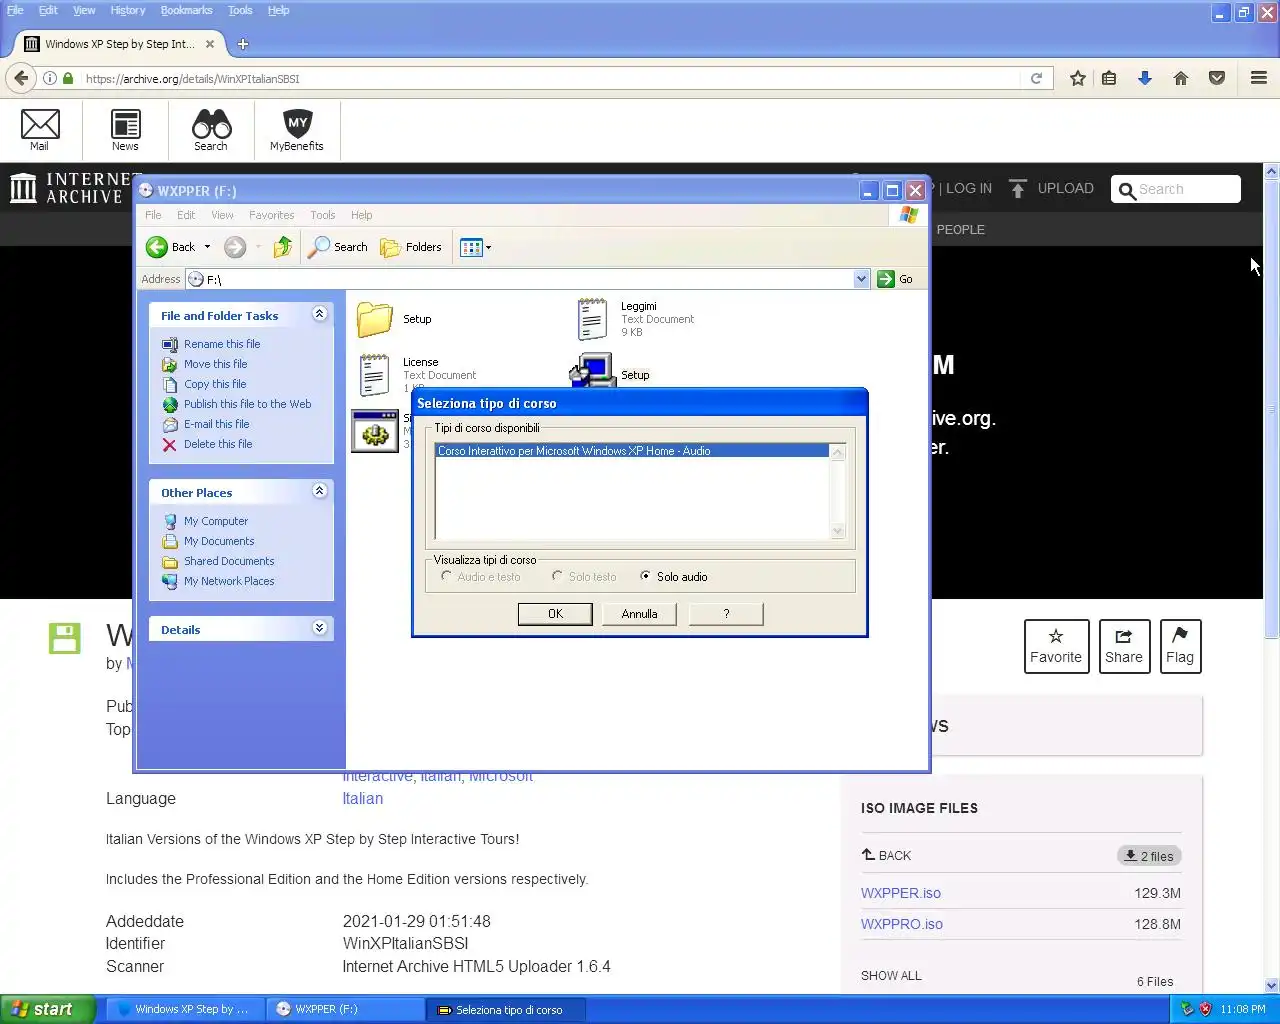The height and width of the screenshot is (1024, 1280).
Task: Click the Firefox URL address field
Action: coord(550,78)
